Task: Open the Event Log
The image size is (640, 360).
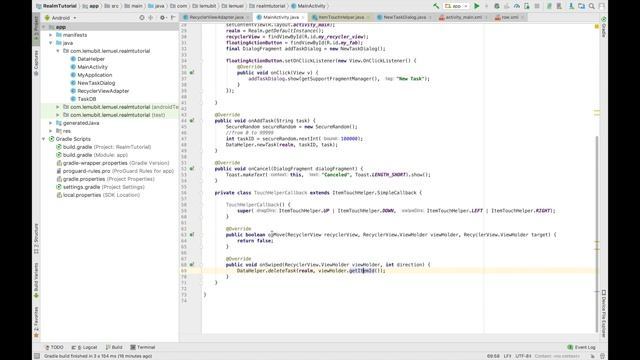Action: (582, 347)
